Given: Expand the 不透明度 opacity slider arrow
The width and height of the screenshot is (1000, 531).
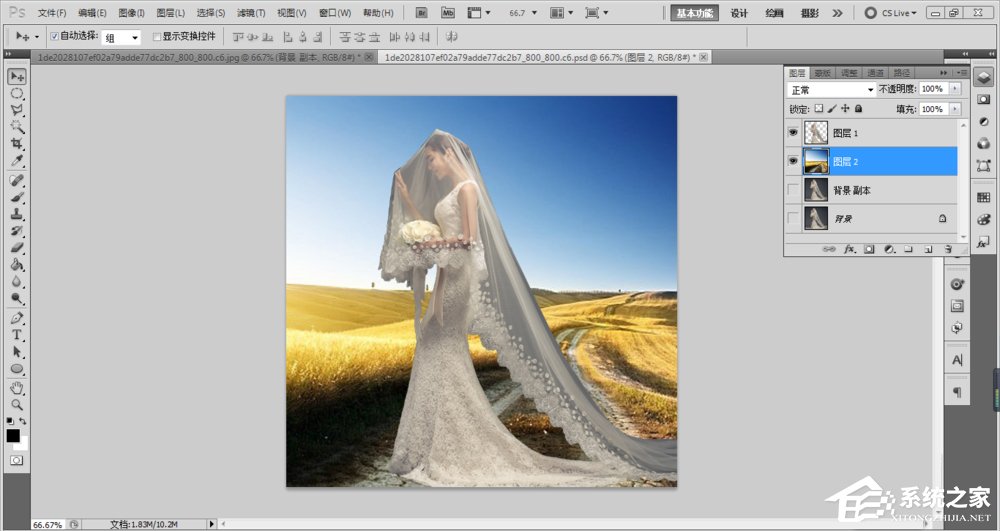Looking at the screenshot, I should pyautogui.click(x=955, y=89).
